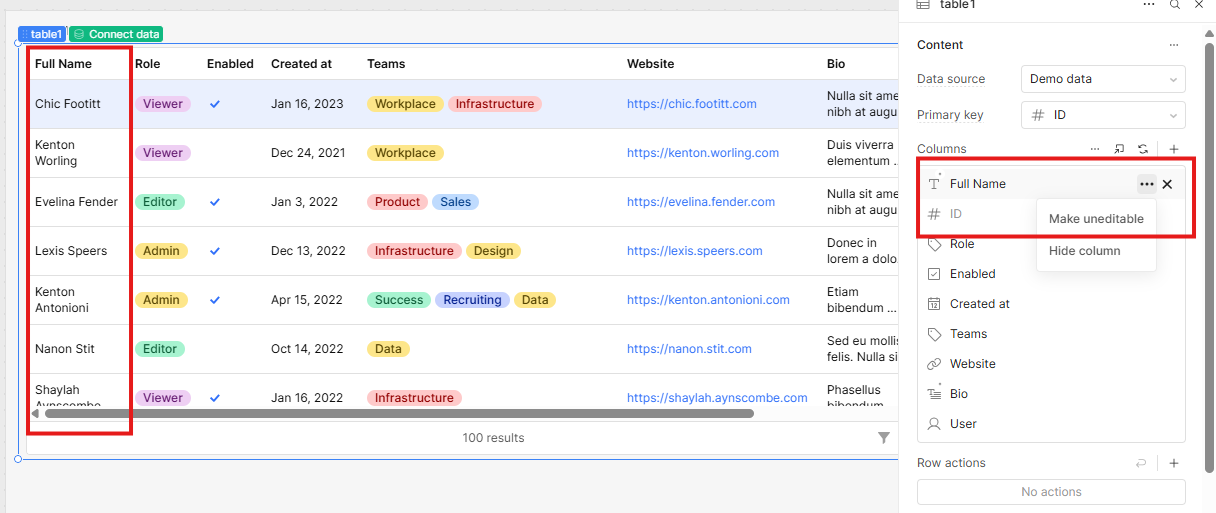Viewport: 1216px width, 513px height.
Task: Open the Primary key ID dropdown
Action: (1103, 115)
